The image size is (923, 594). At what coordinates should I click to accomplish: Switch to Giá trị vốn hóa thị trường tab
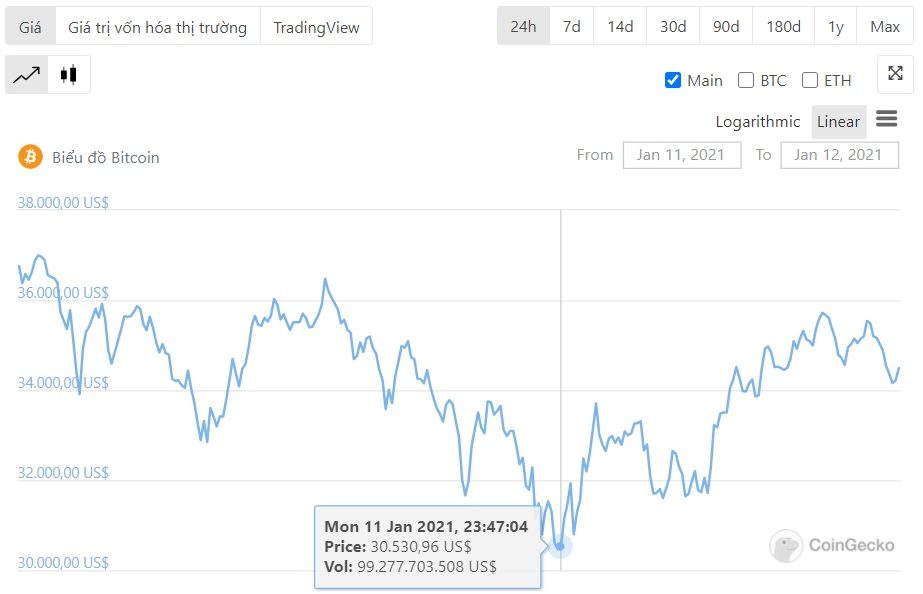pos(157,27)
